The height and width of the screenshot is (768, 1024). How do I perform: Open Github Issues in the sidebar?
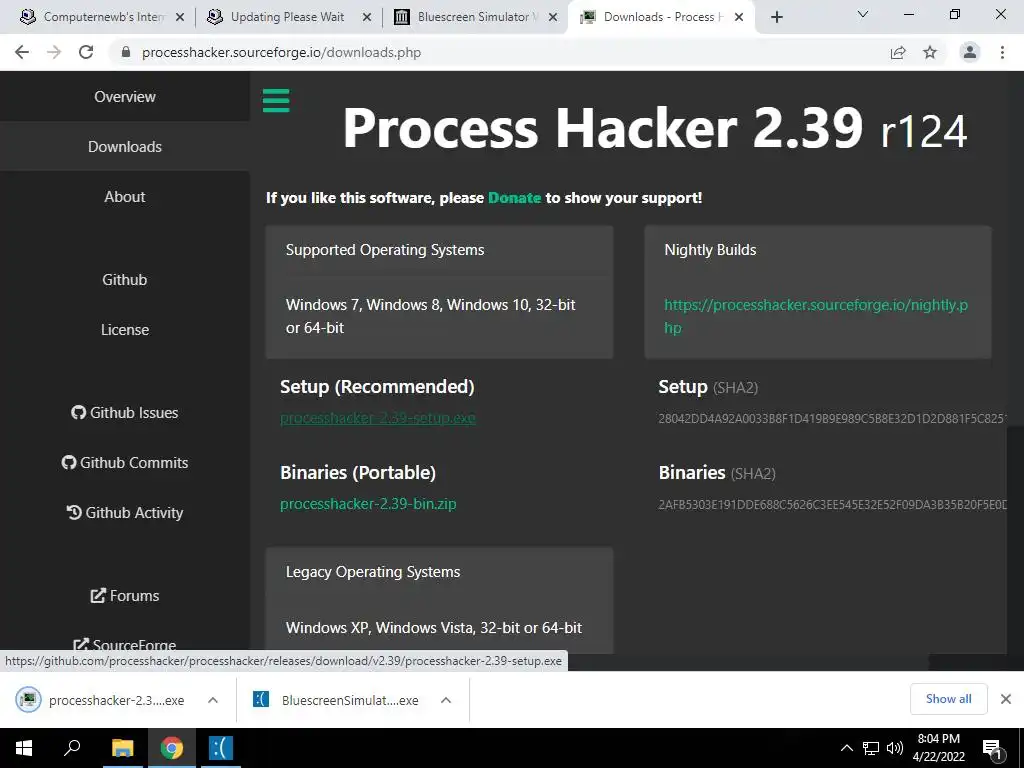coord(125,413)
